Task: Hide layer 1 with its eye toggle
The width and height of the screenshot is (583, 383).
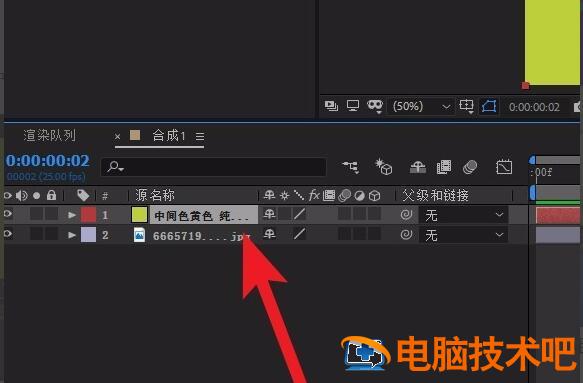Action: [x=7, y=214]
